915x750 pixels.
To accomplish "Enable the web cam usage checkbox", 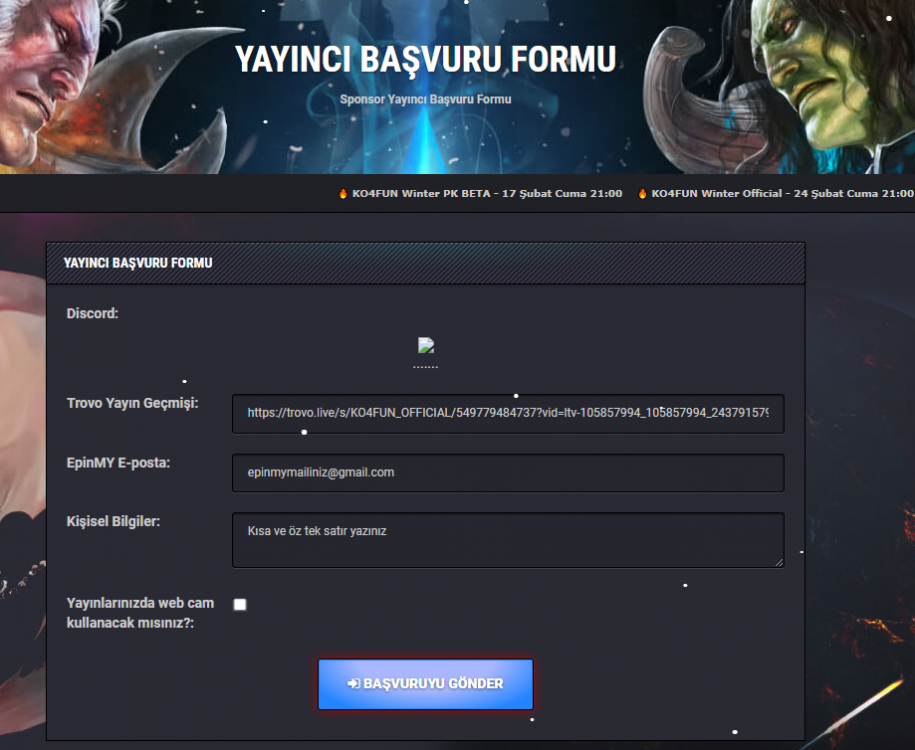I will click(240, 604).
